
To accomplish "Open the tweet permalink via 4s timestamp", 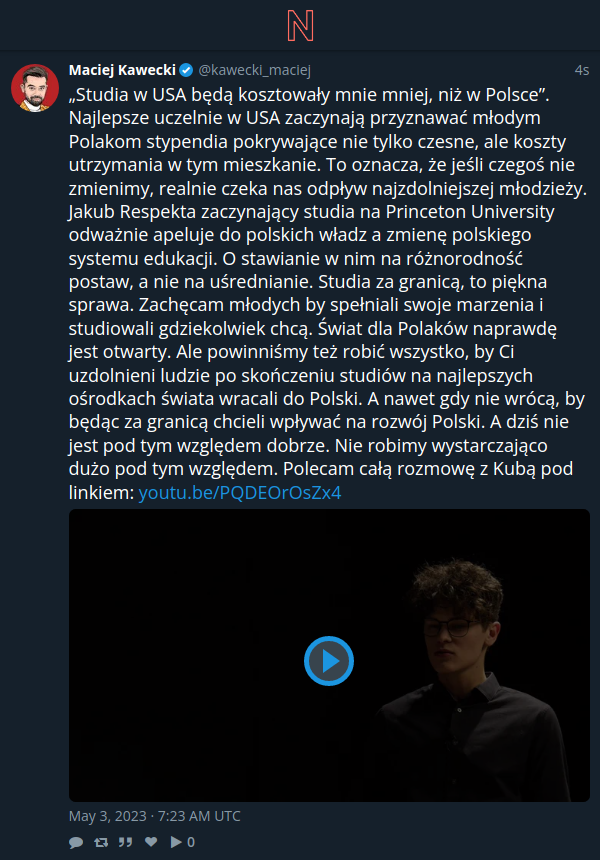I will click(x=582, y=70).
